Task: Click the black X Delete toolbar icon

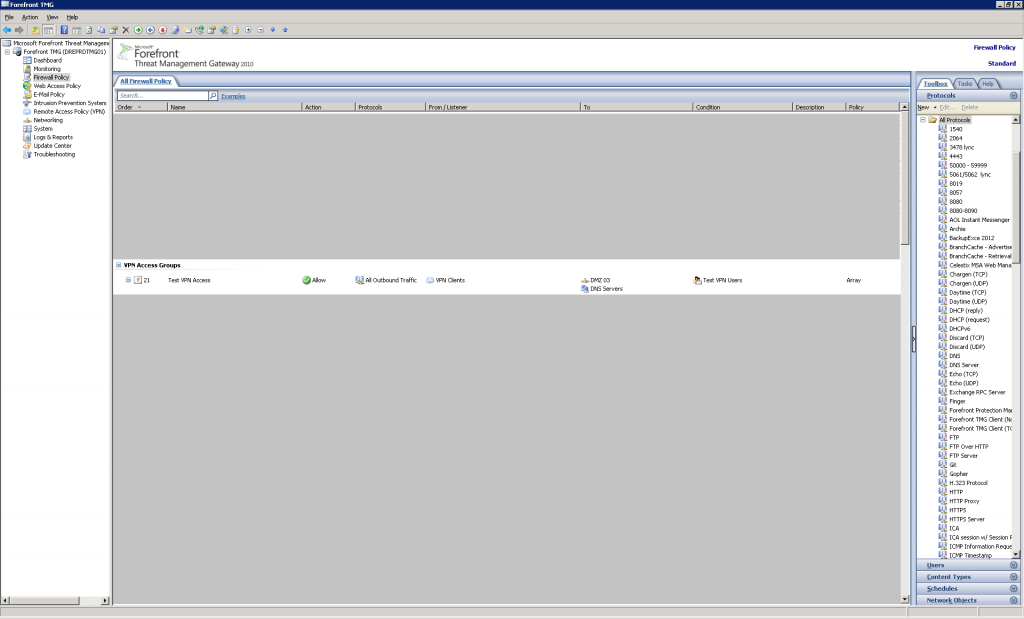Action: (126, 30)
